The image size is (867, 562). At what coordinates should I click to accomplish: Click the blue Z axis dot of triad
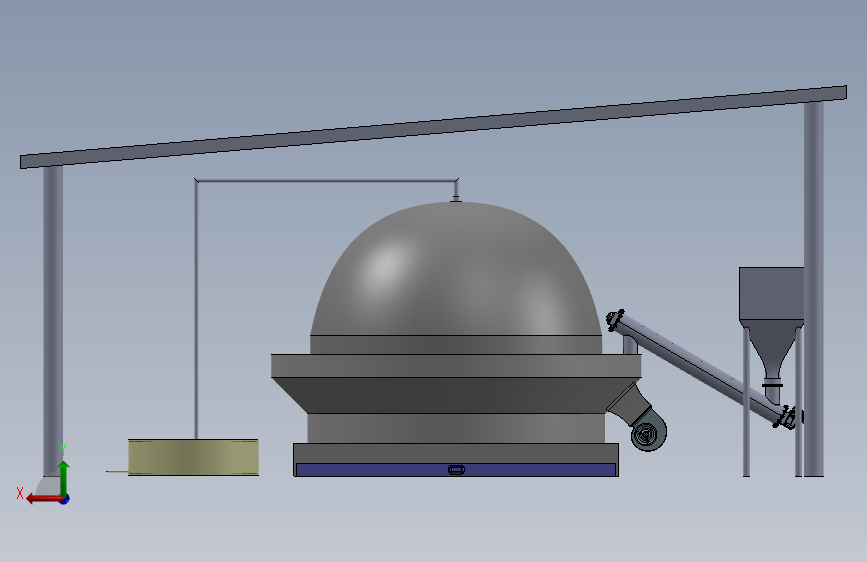coord(65,499)
